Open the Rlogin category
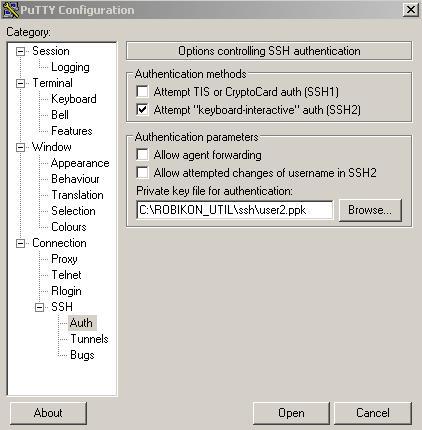Screen dimensions: 422x430 click(66, 291)
